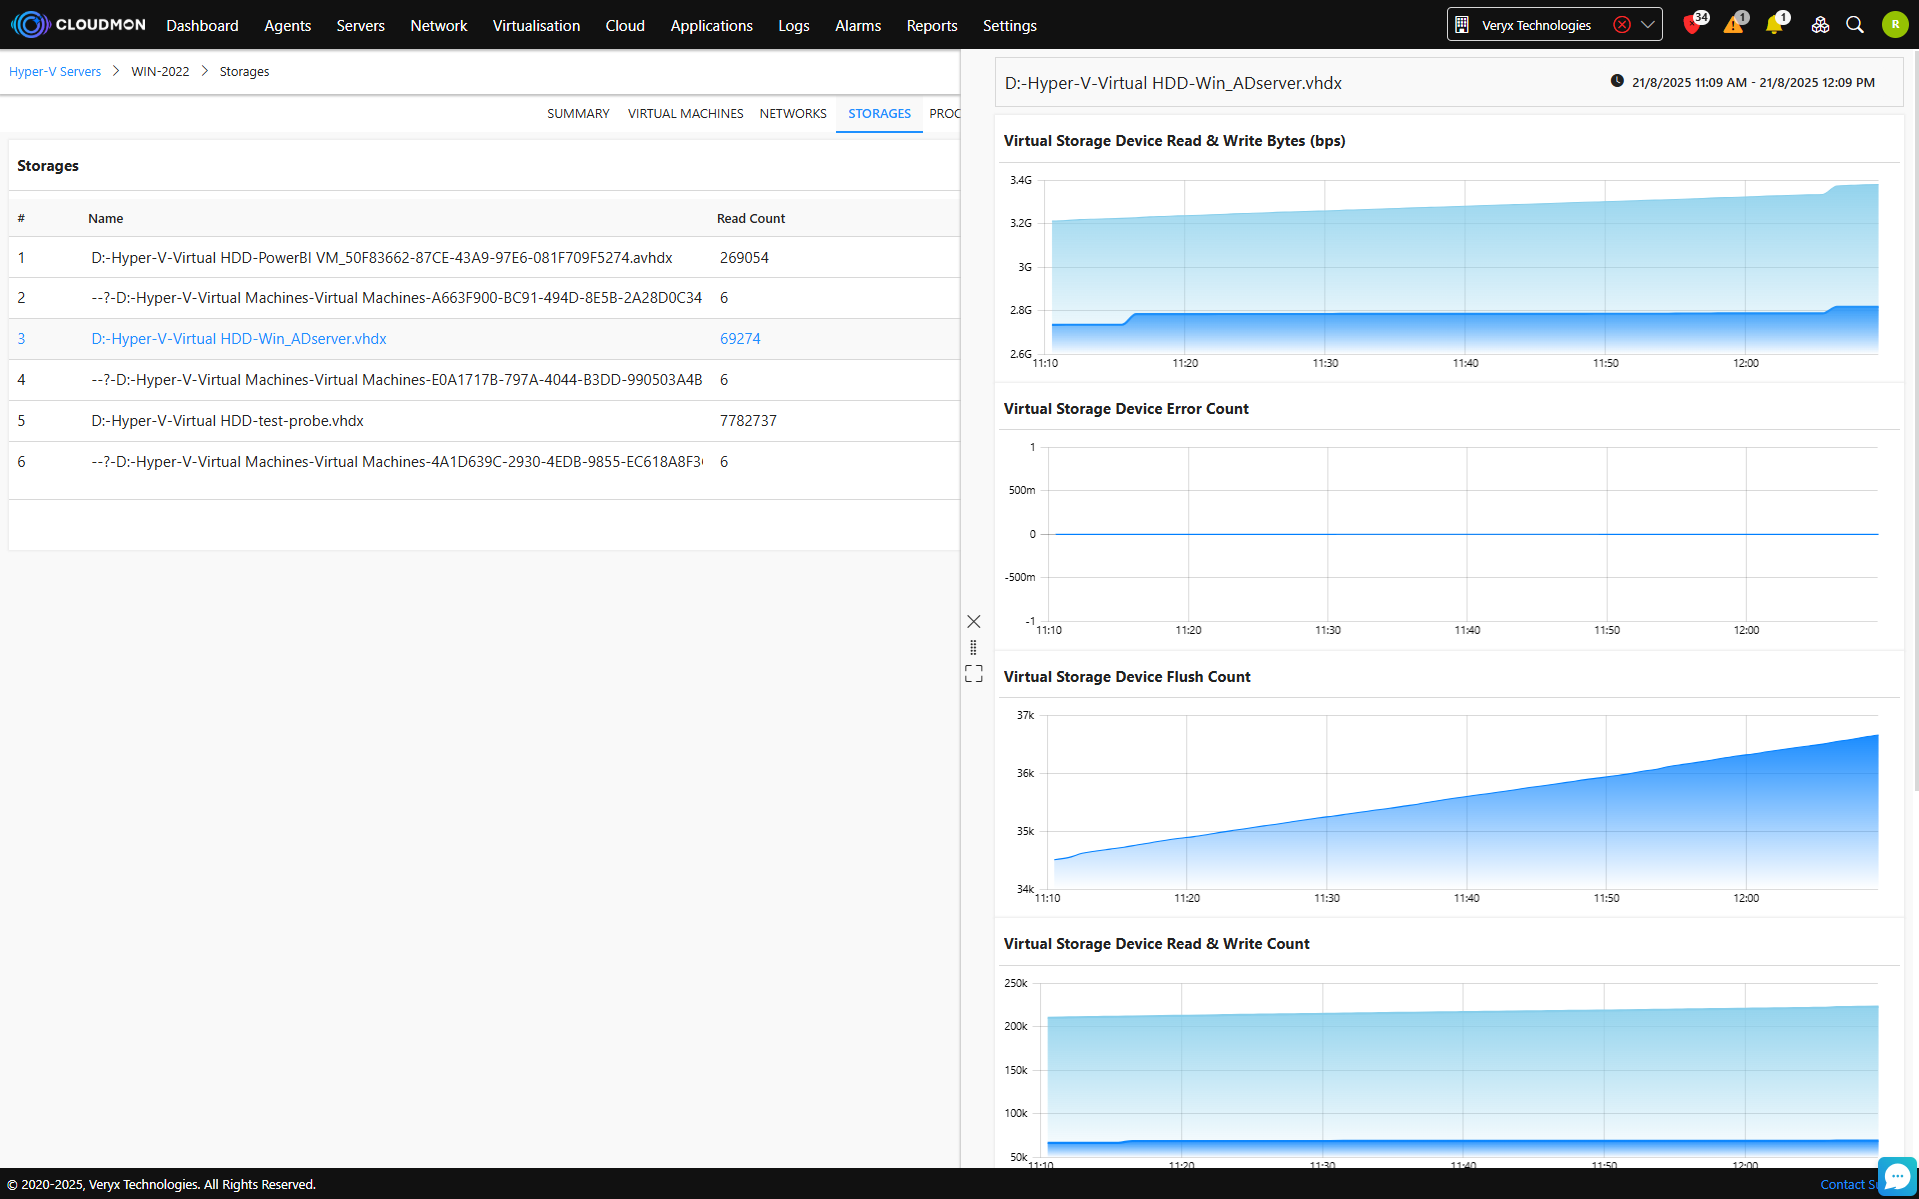Select the Win_ADserver.vhdx storage link
This screenshot has height=1199, width=1919.
point(239,339)
